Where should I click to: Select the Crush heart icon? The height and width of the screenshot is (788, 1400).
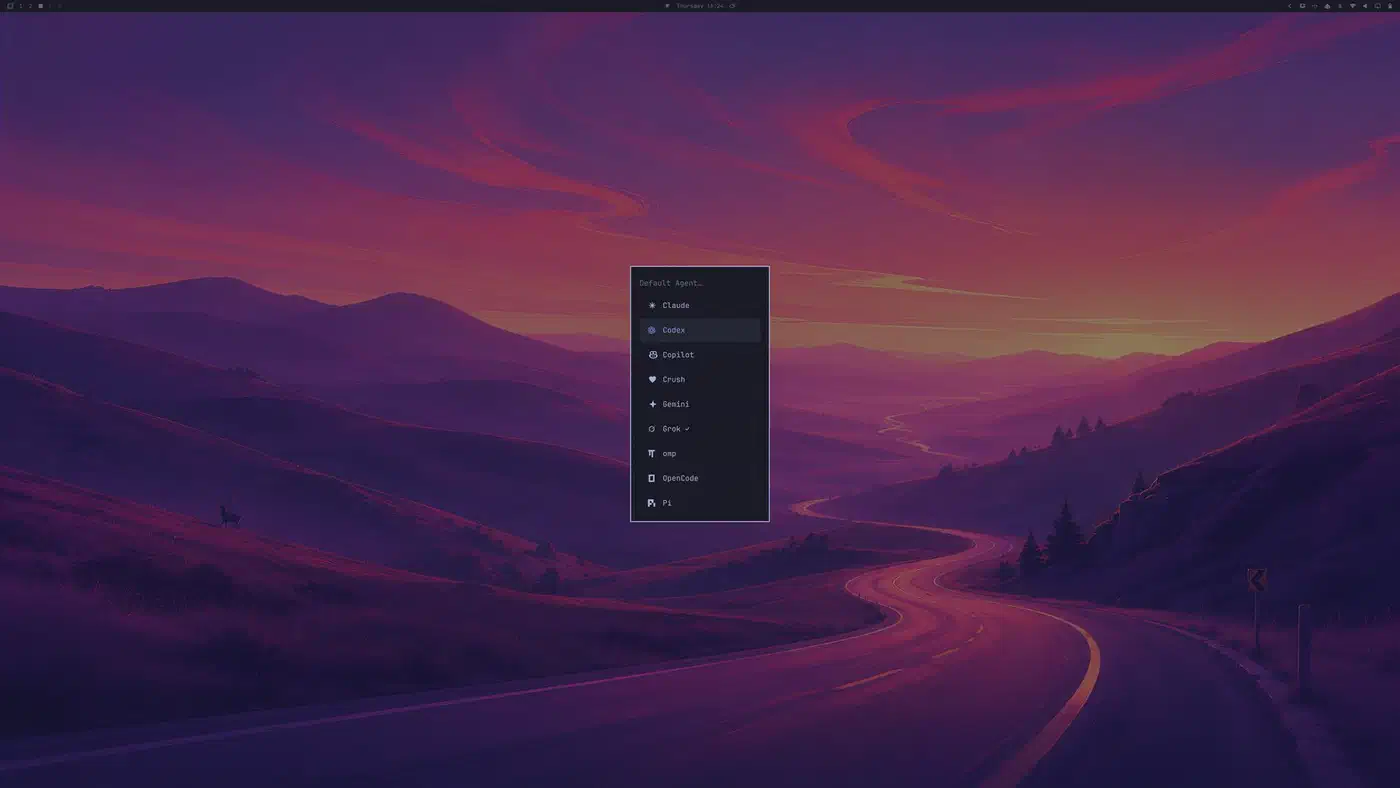(652, 379)
